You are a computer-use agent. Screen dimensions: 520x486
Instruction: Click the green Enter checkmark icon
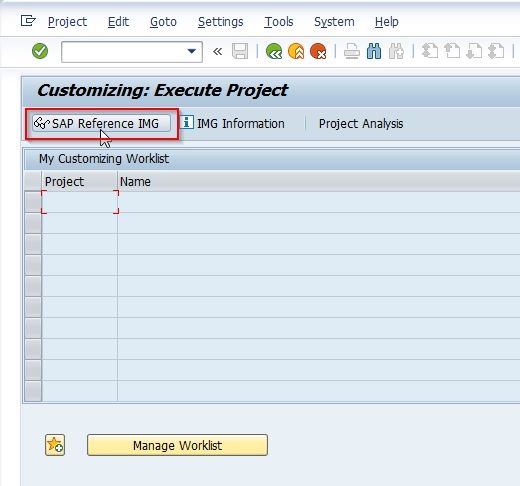tap(40, 51)
